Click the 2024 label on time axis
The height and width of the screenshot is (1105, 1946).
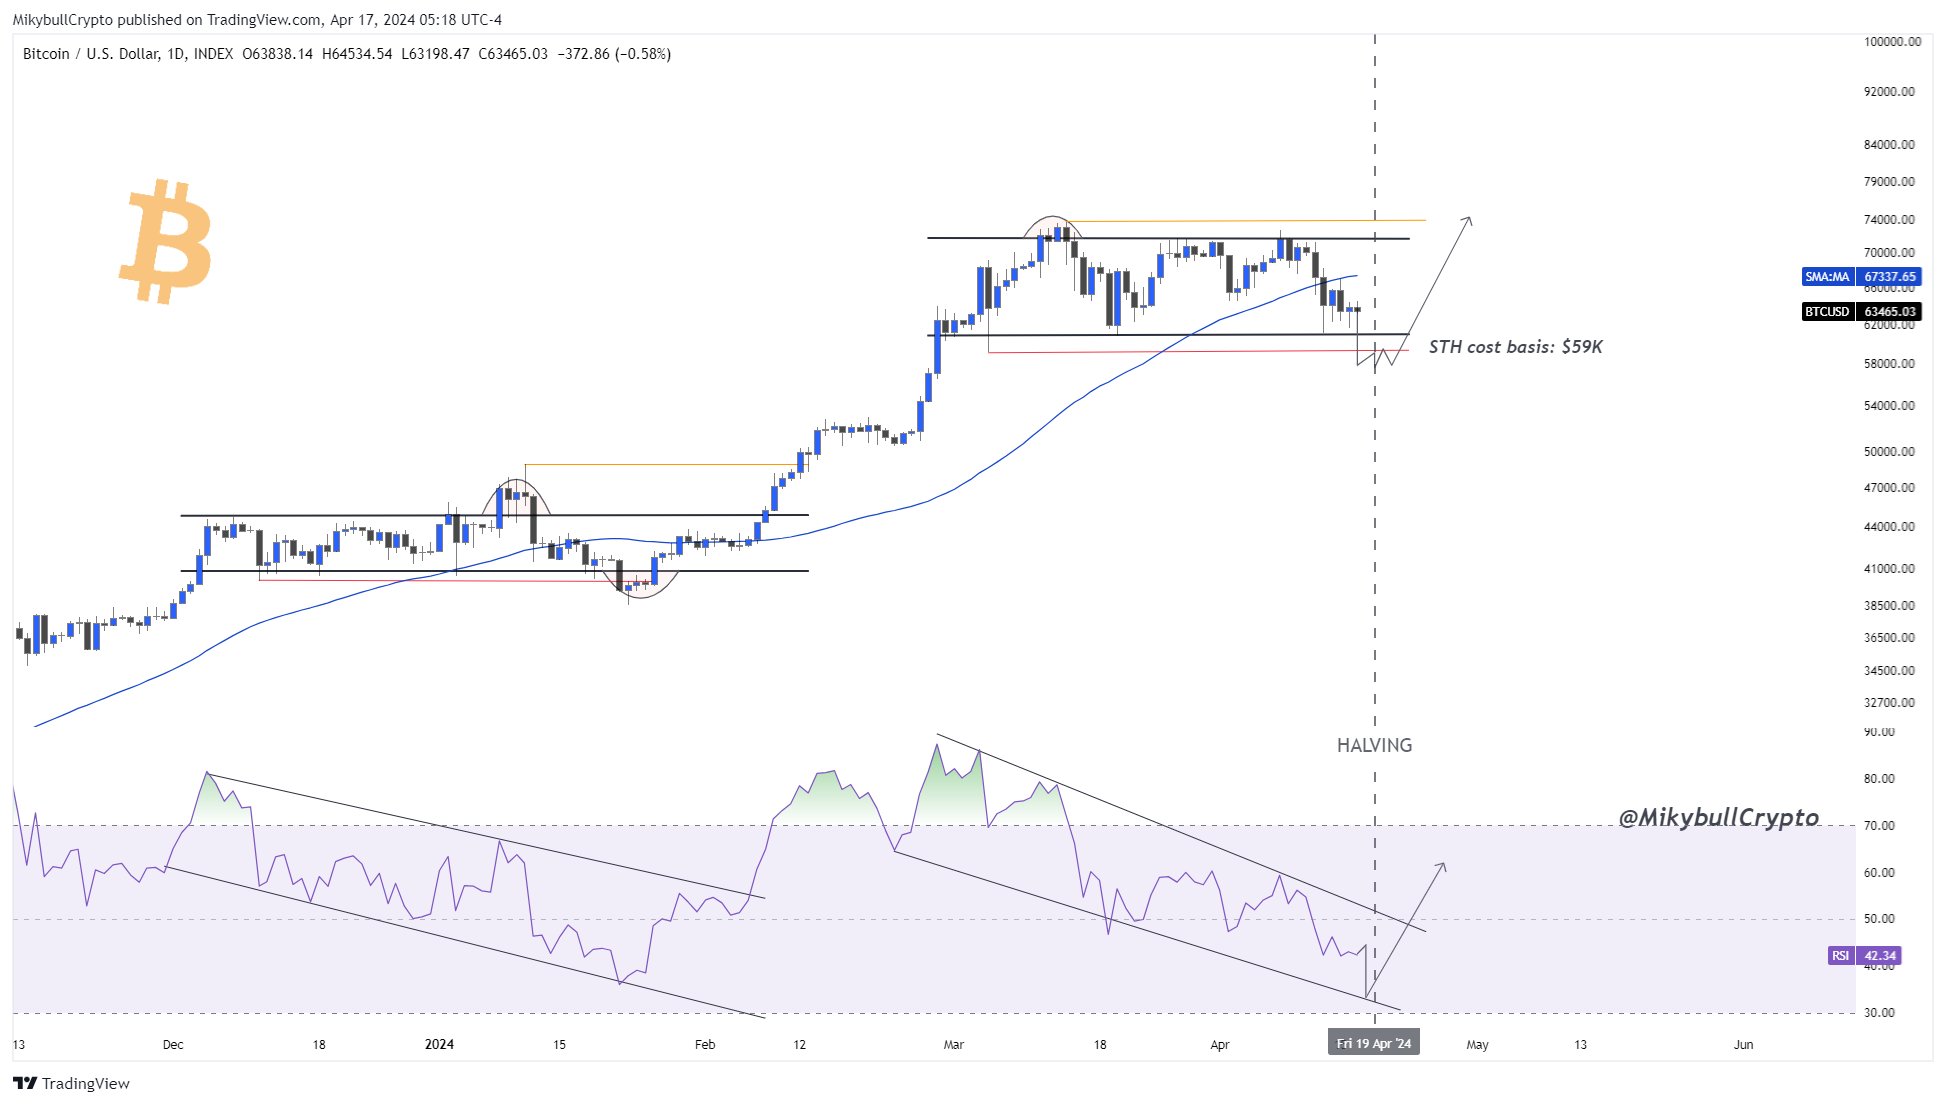coord(439,1044)
